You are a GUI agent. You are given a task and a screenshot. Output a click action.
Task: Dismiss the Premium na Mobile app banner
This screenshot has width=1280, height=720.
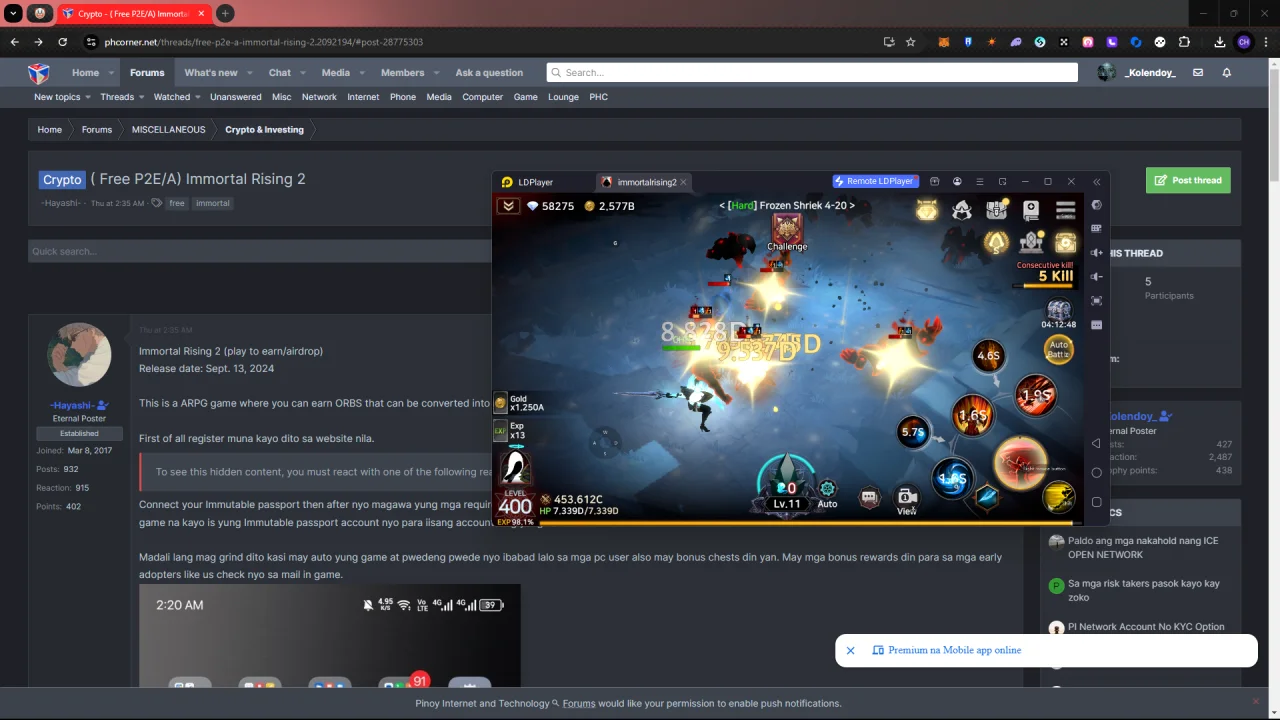(x=850, y=650)
